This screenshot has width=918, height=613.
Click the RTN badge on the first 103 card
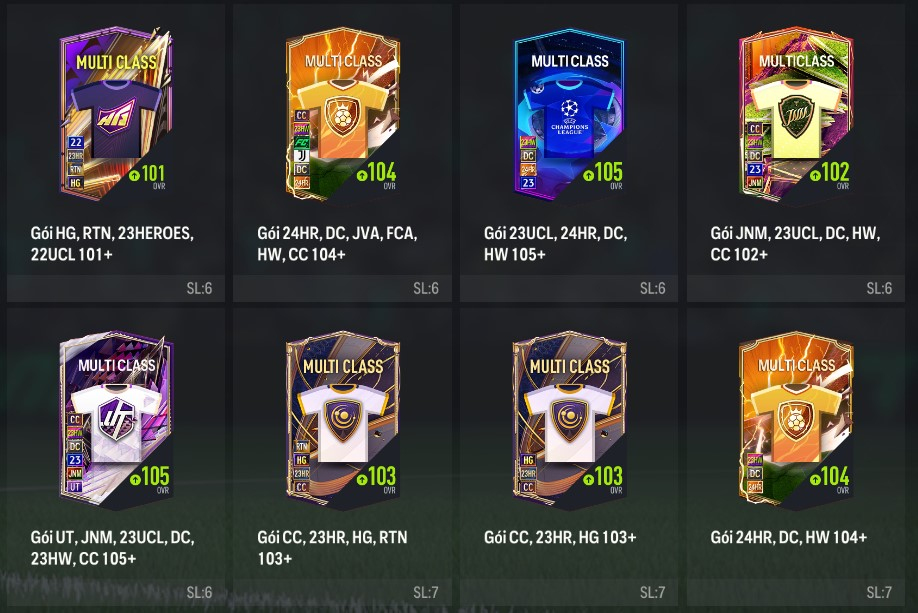(x=302, y=446)
